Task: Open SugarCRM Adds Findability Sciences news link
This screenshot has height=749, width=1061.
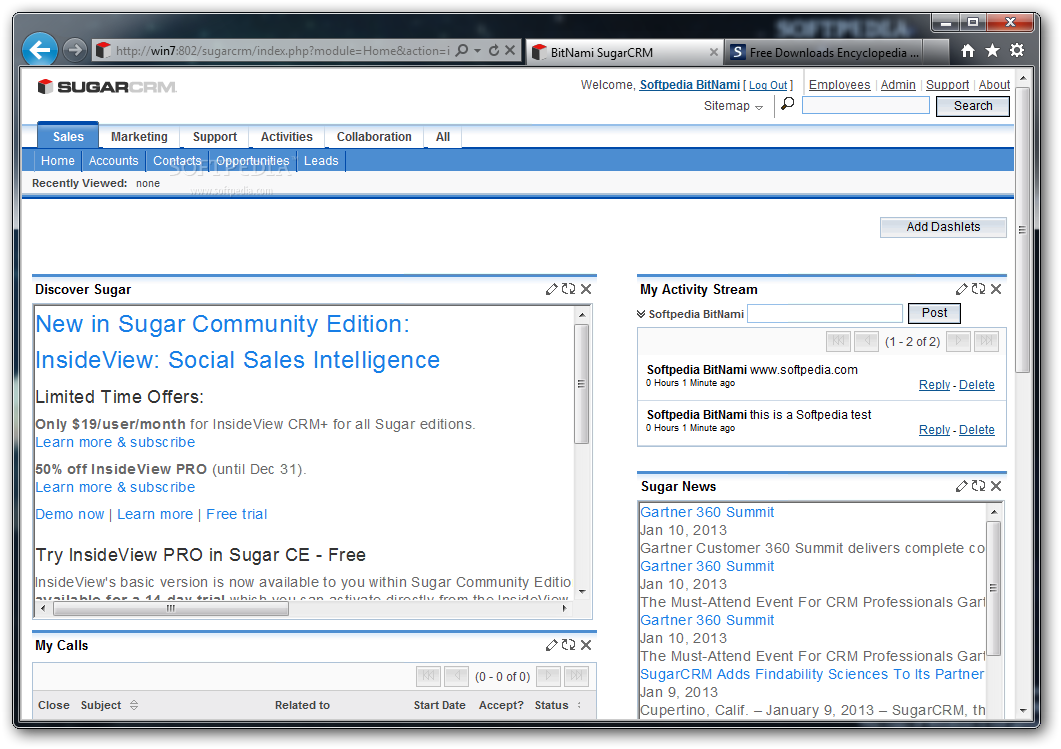Action: coord(812,674)
